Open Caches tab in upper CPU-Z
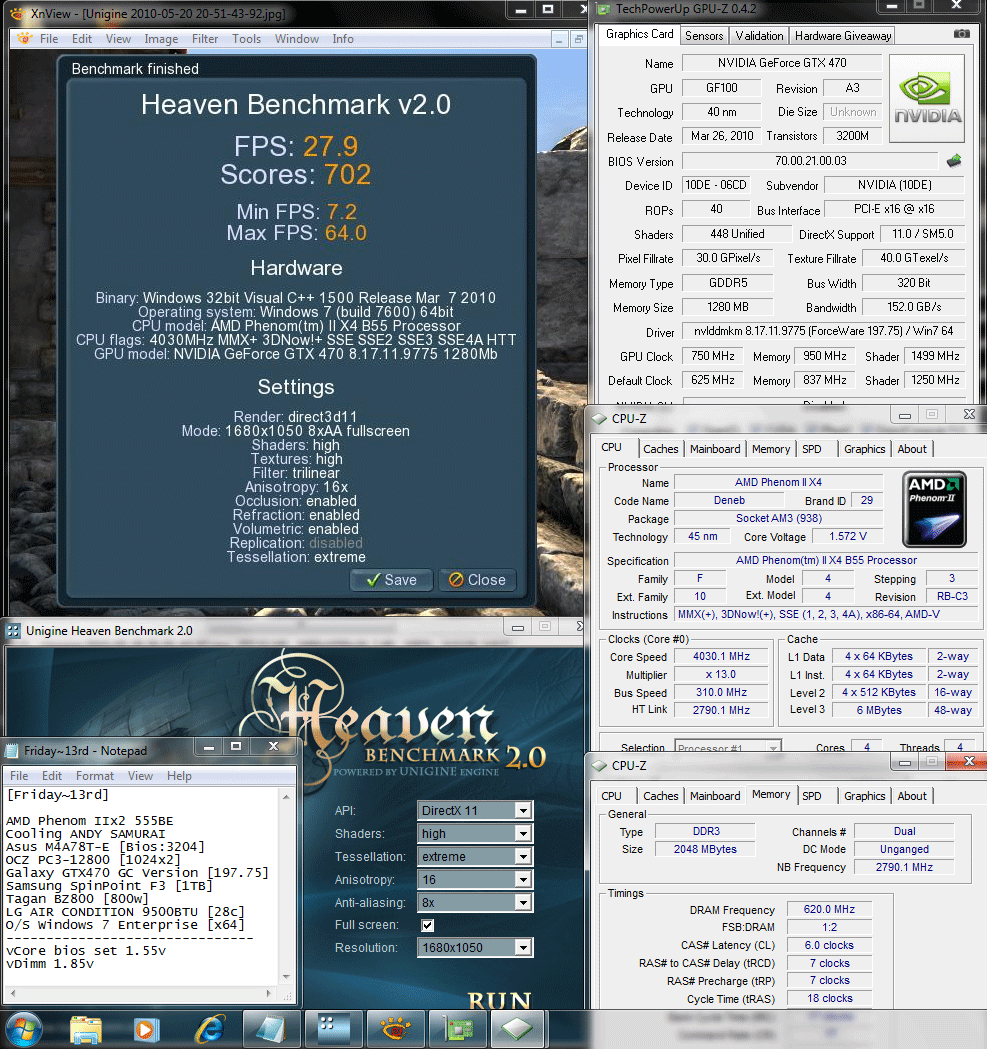Image resolution: width=987 pixels, height=1049 pixels. 660,449
